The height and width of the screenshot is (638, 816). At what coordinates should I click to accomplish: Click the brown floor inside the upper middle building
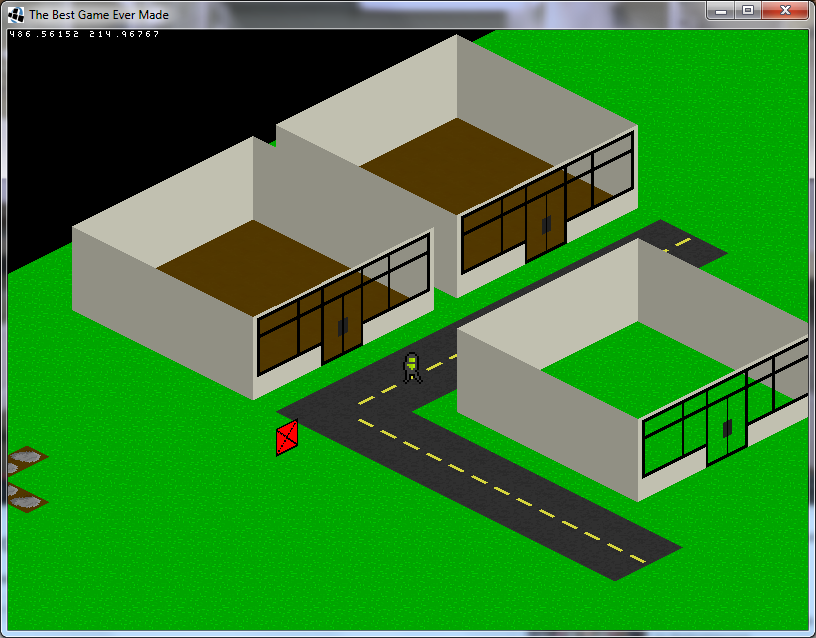coord(457,165)
